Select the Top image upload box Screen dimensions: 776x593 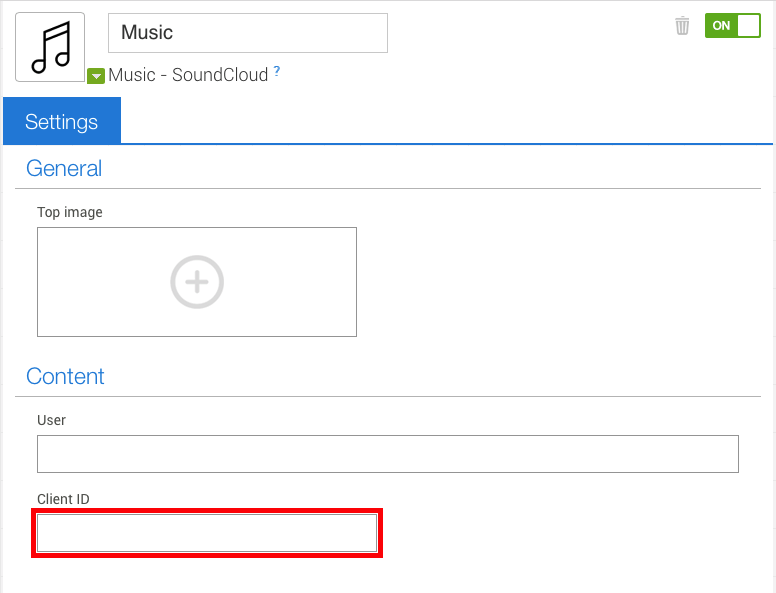197,282
